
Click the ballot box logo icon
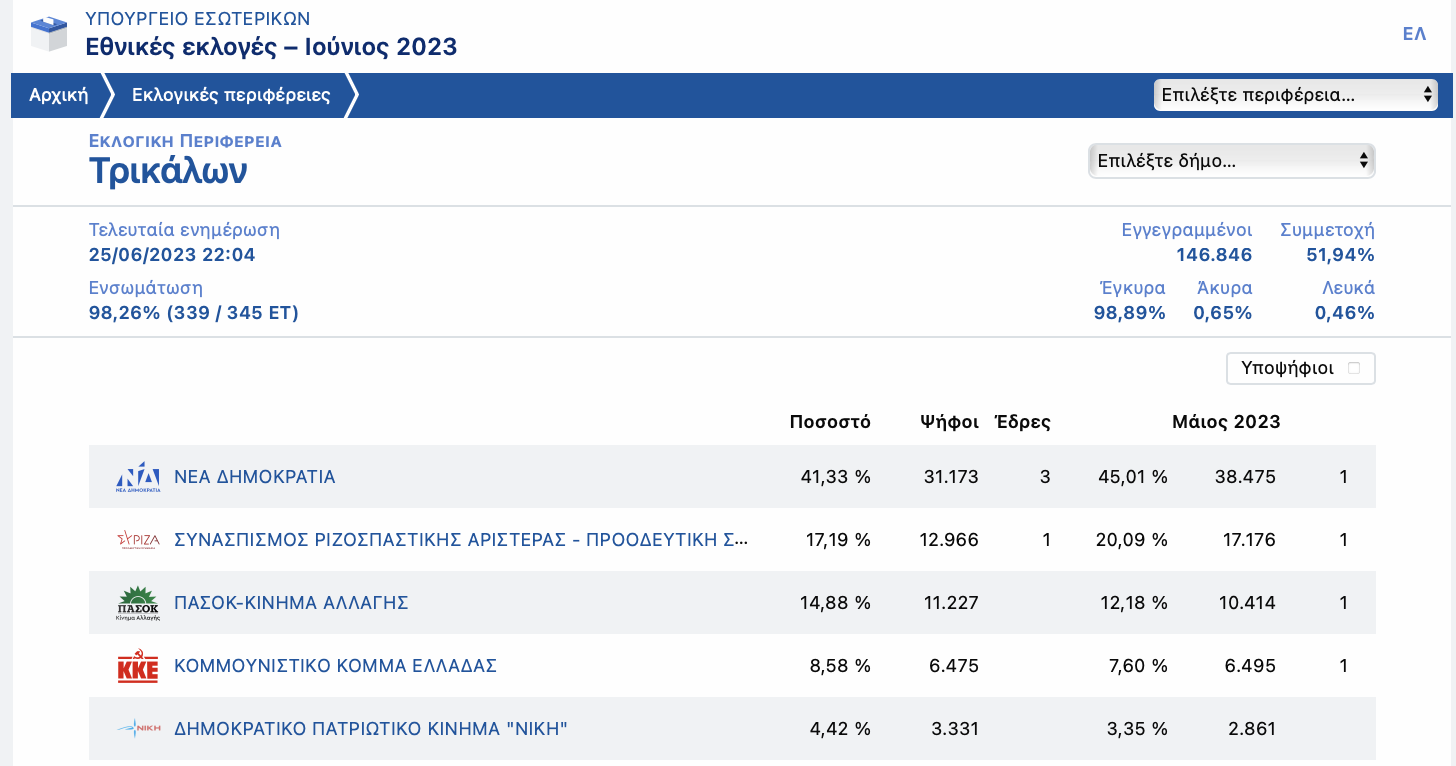(49, 34)
